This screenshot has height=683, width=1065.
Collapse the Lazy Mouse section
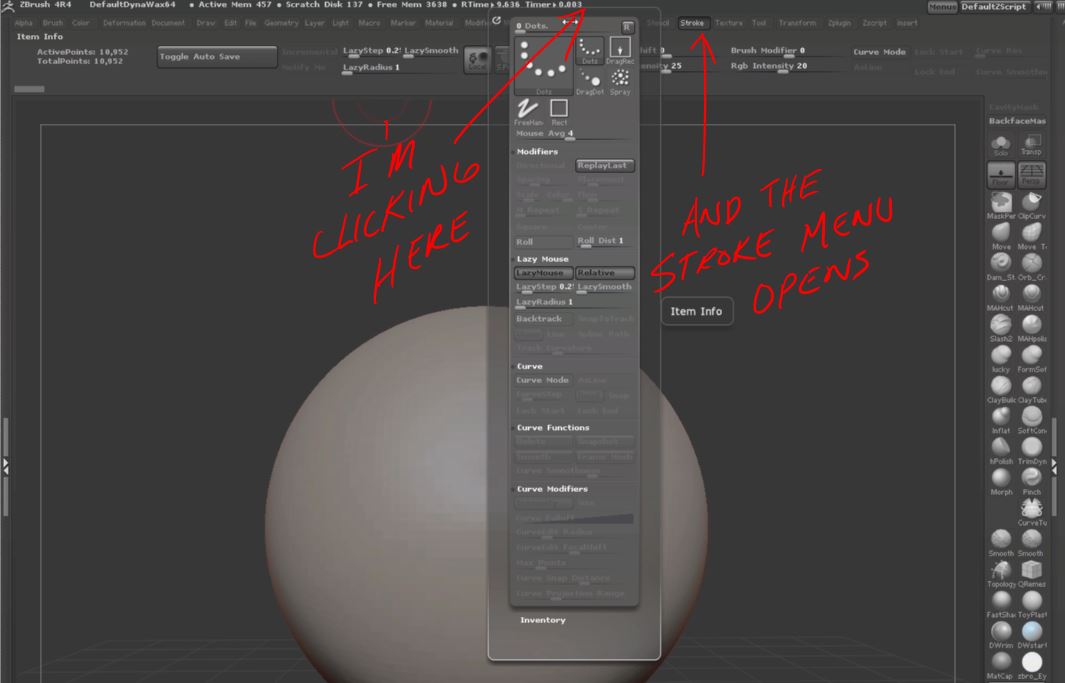click(542, 259)
